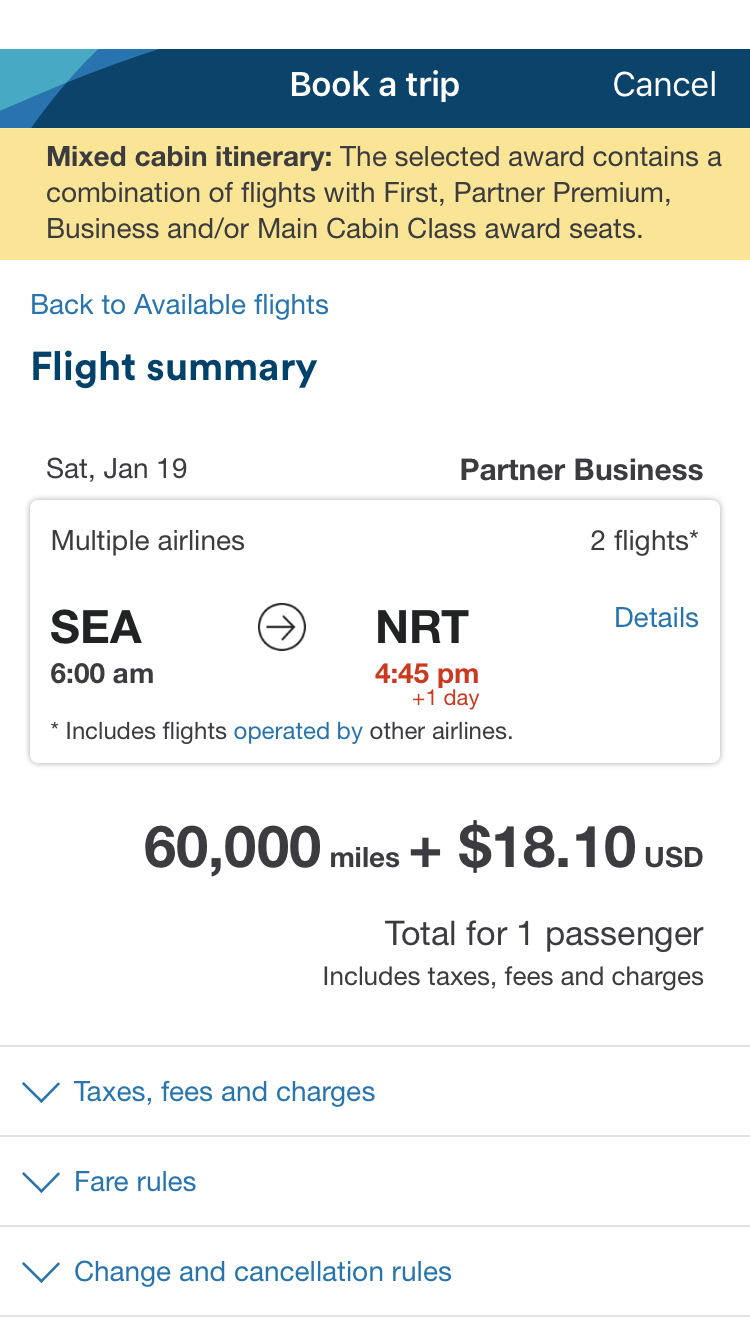This screenshot has height=1334, width=750.
Task: Expand the Fare rules section label
Action: [135, 1182]
